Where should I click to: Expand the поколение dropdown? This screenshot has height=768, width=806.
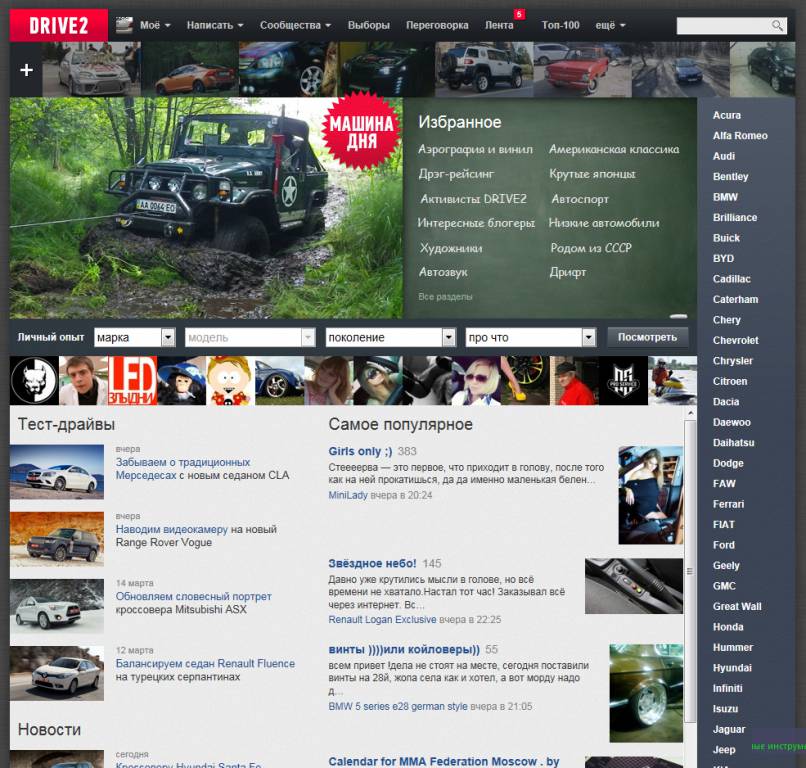(449, 338)
